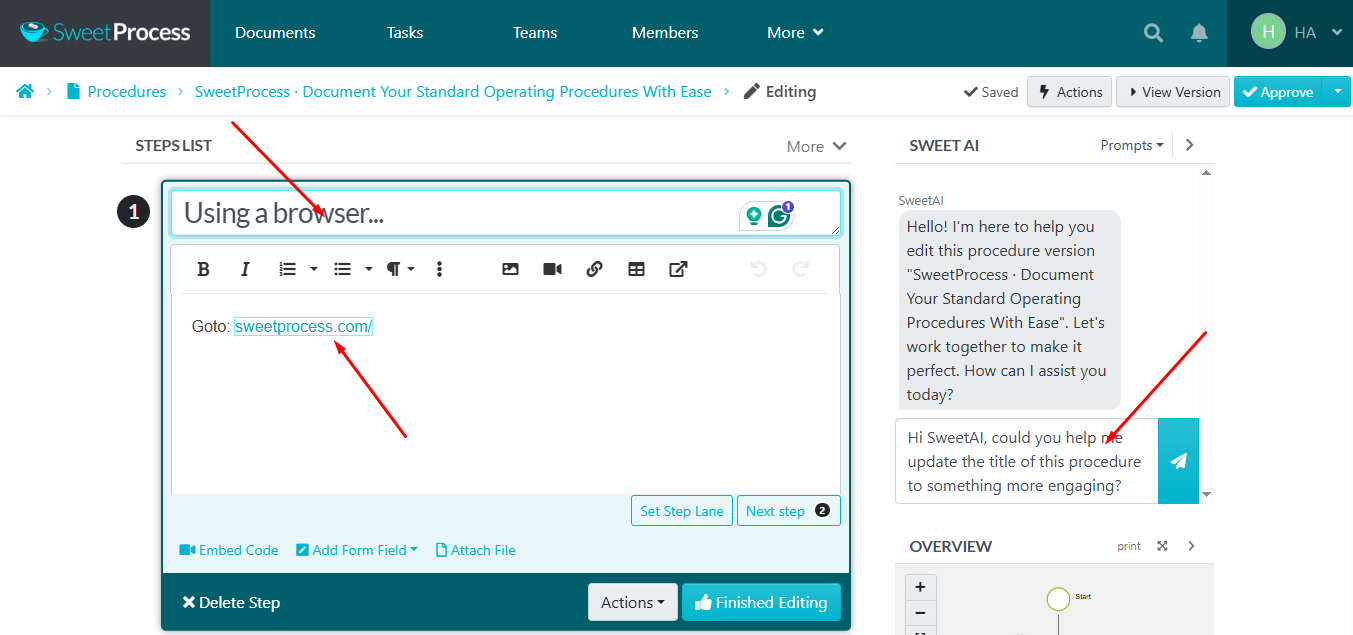Open the search icon in top bar

point(1153,33)
